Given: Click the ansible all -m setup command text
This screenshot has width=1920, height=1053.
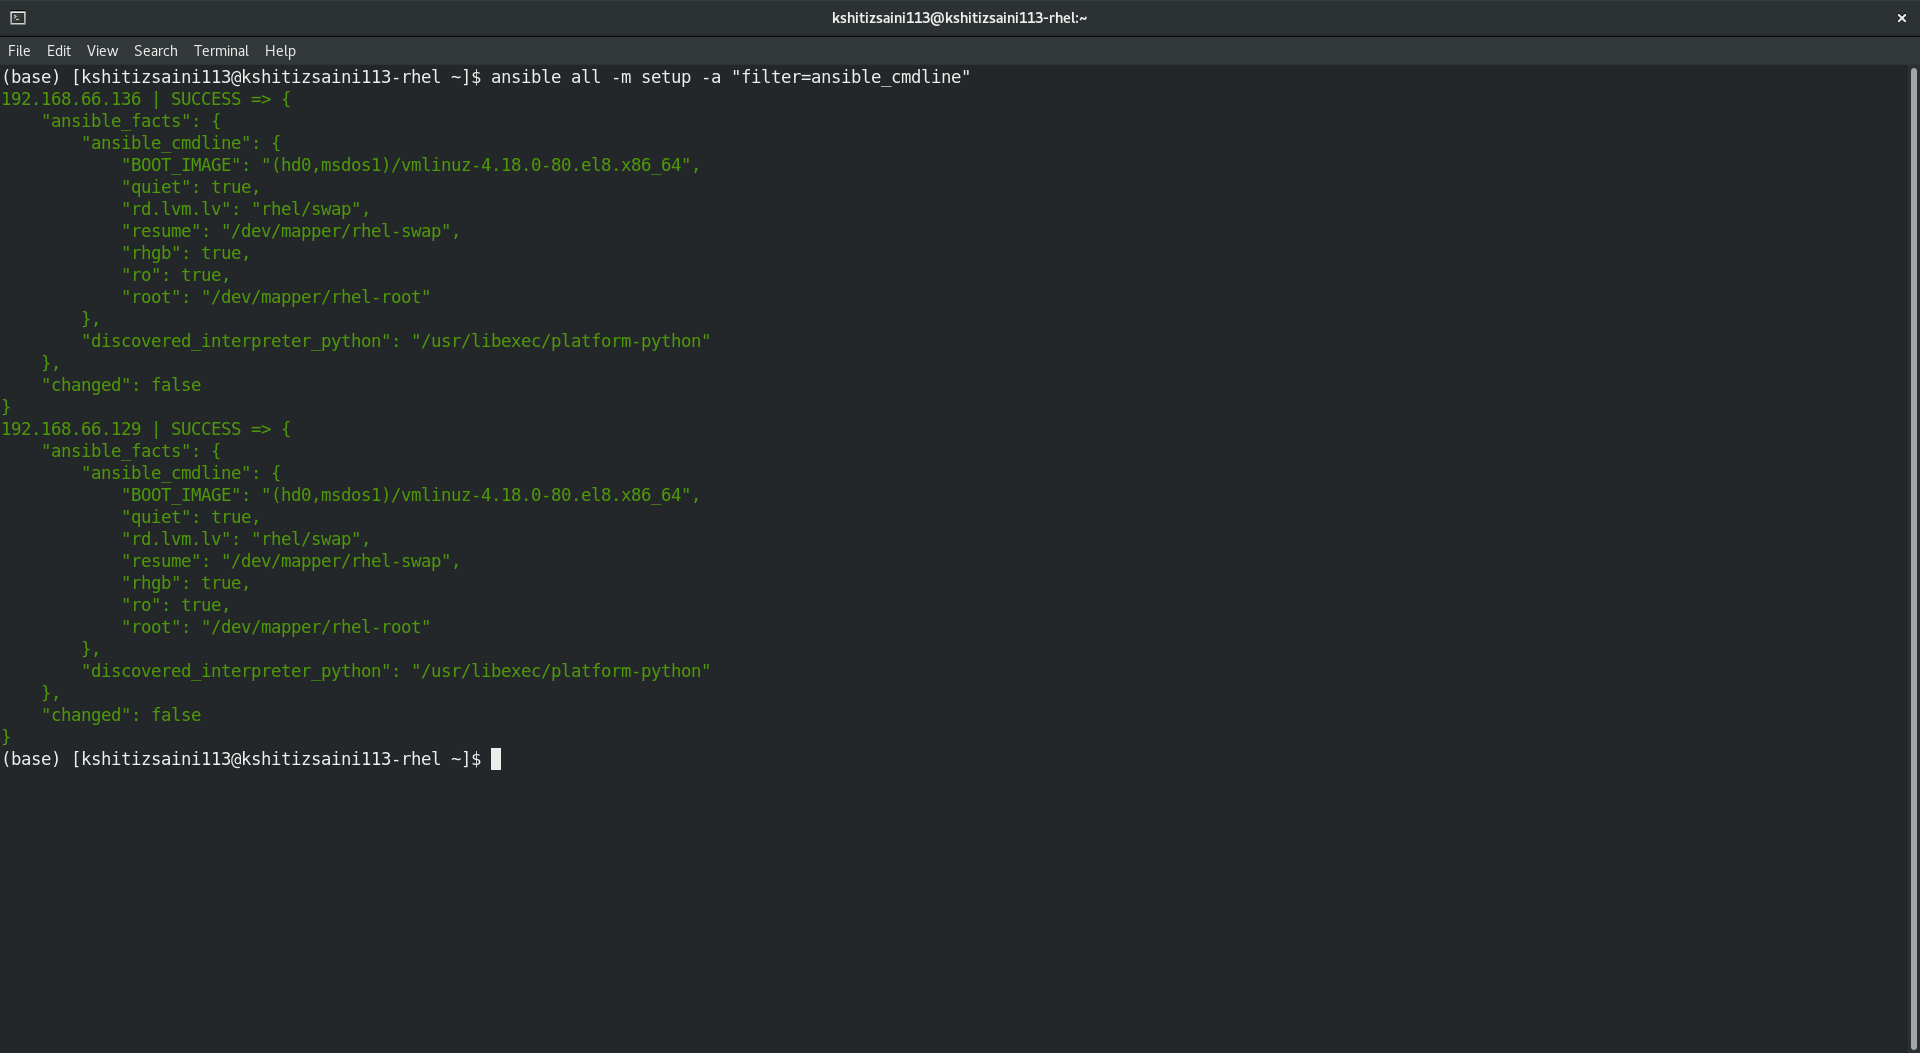Looking at the screenshot, I should tap(731, 77).
